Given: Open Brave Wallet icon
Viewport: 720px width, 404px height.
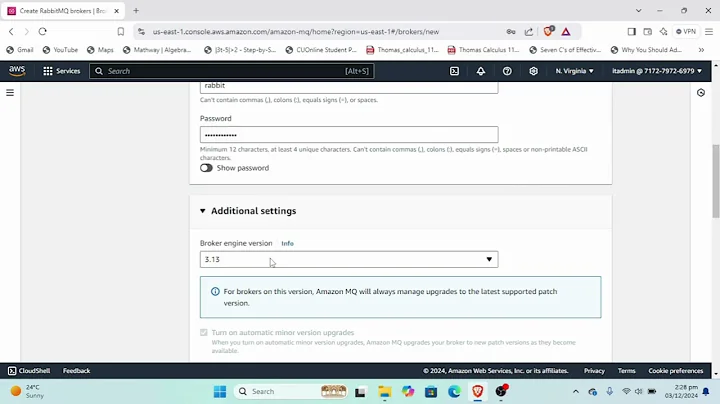Looking at the screenshot, I should (647, 32).
